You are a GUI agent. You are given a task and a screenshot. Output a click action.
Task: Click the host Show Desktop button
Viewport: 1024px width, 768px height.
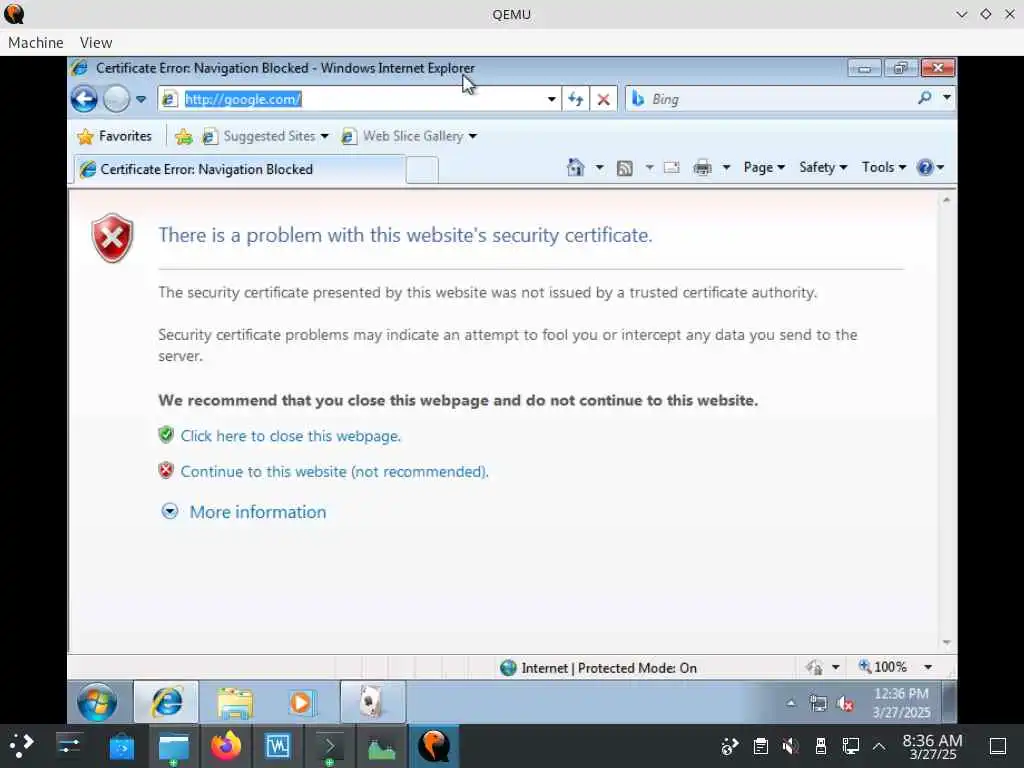pos(997,746)
